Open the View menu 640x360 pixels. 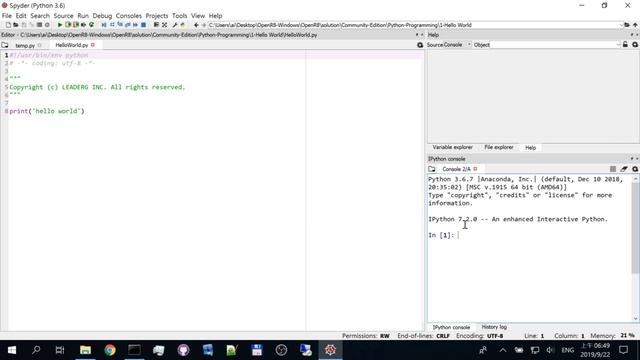[x=198, y=16]
